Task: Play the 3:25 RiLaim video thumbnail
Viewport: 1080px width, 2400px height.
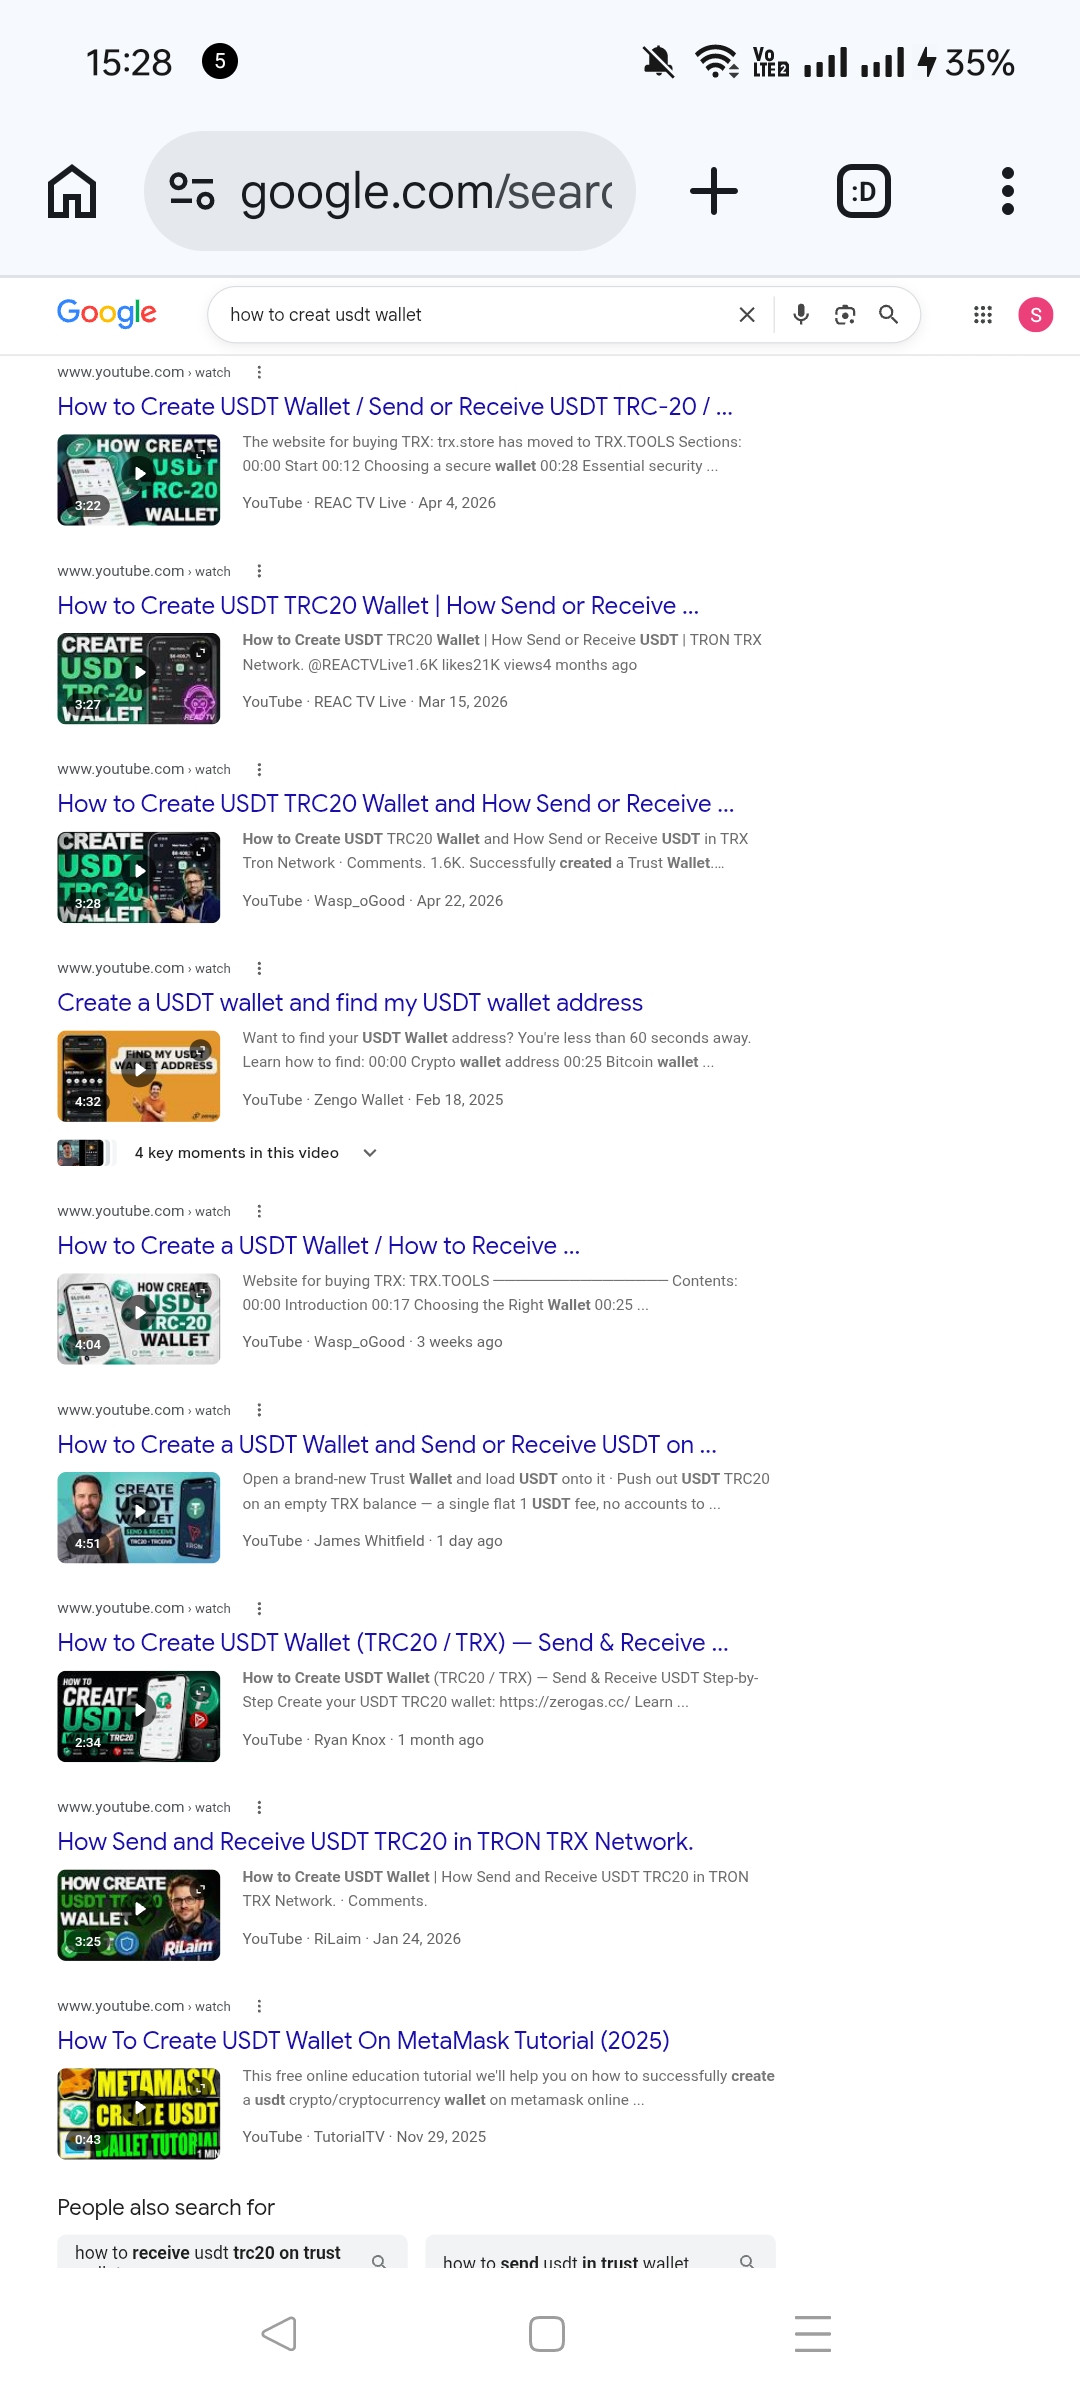Action: pos(139,1915)
